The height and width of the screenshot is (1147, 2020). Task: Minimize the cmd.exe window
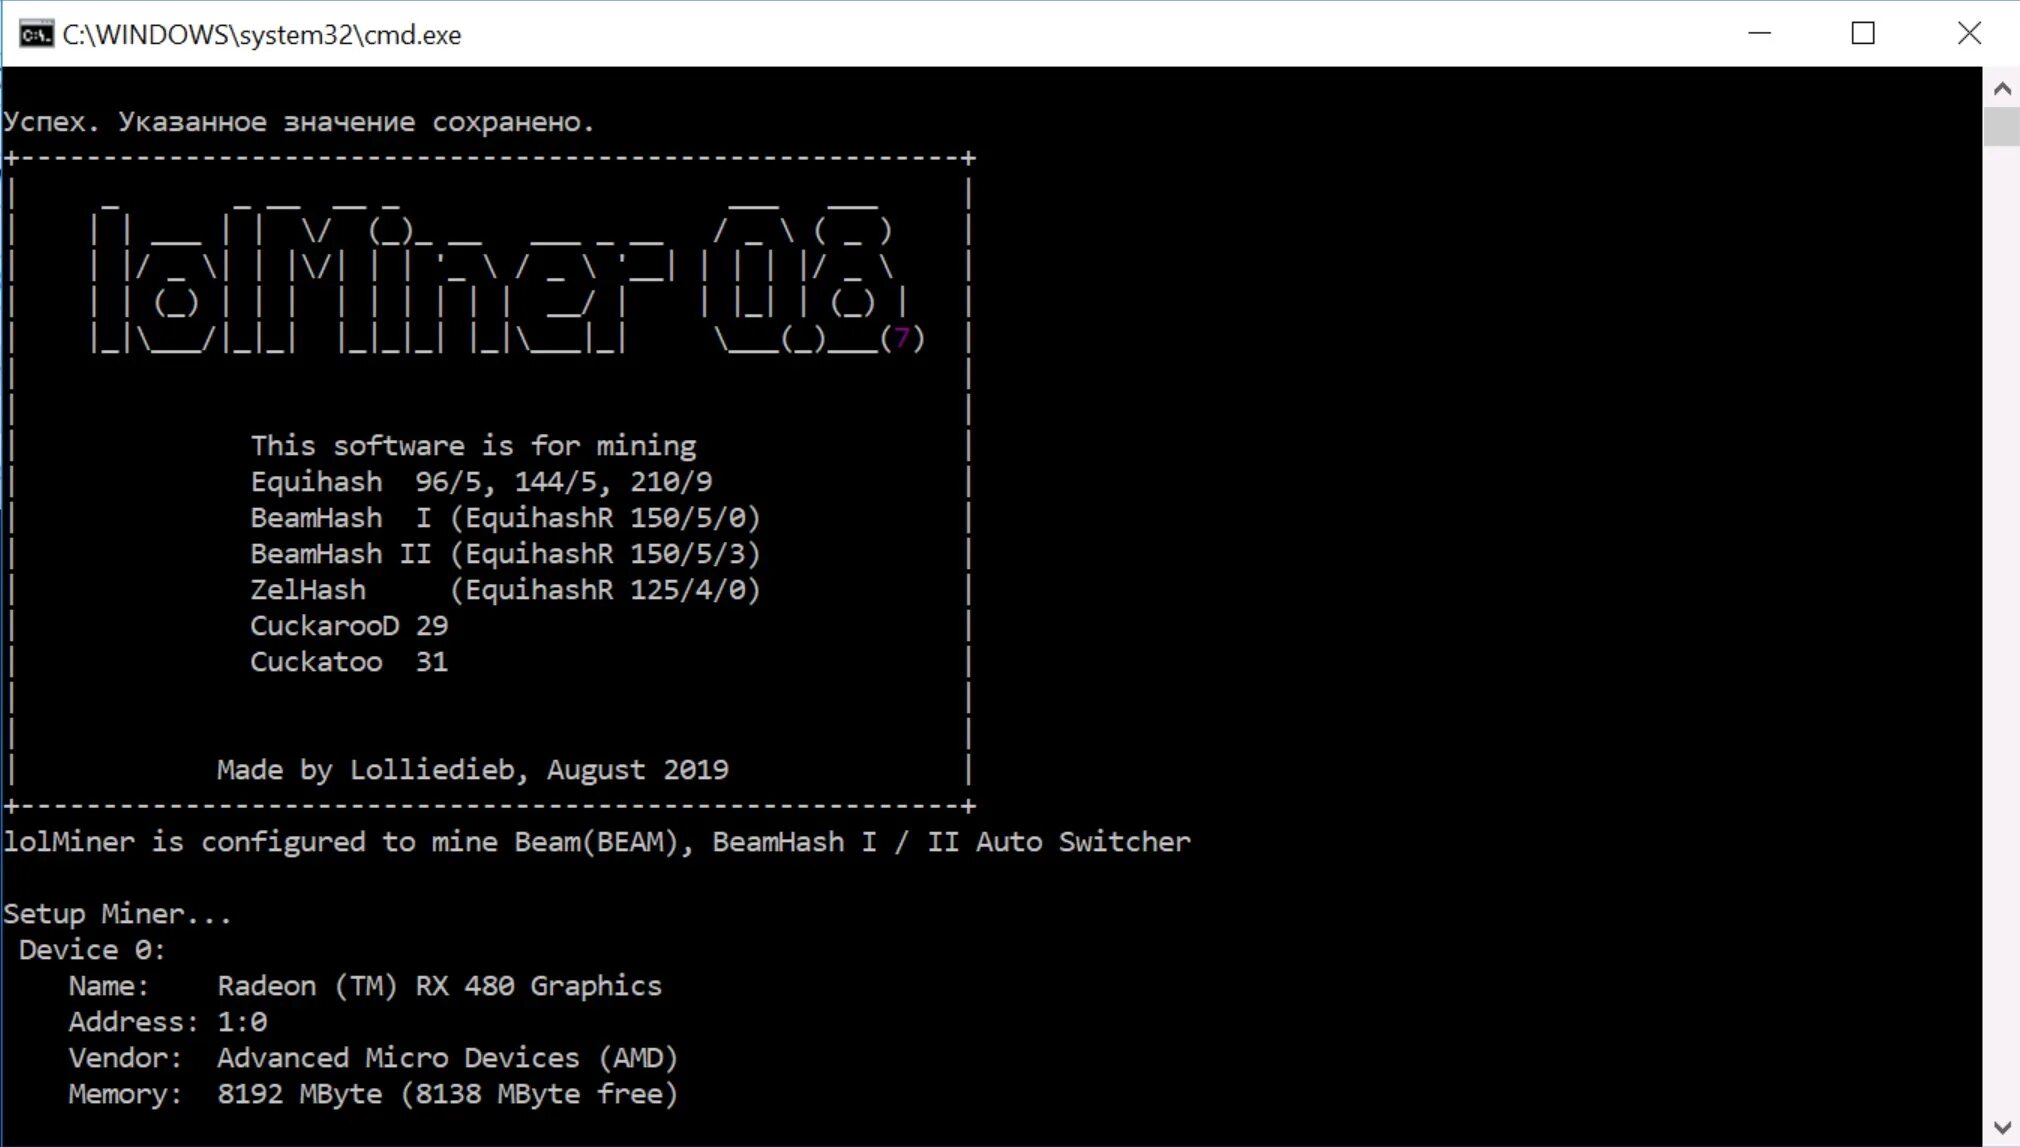(1759, 34)
